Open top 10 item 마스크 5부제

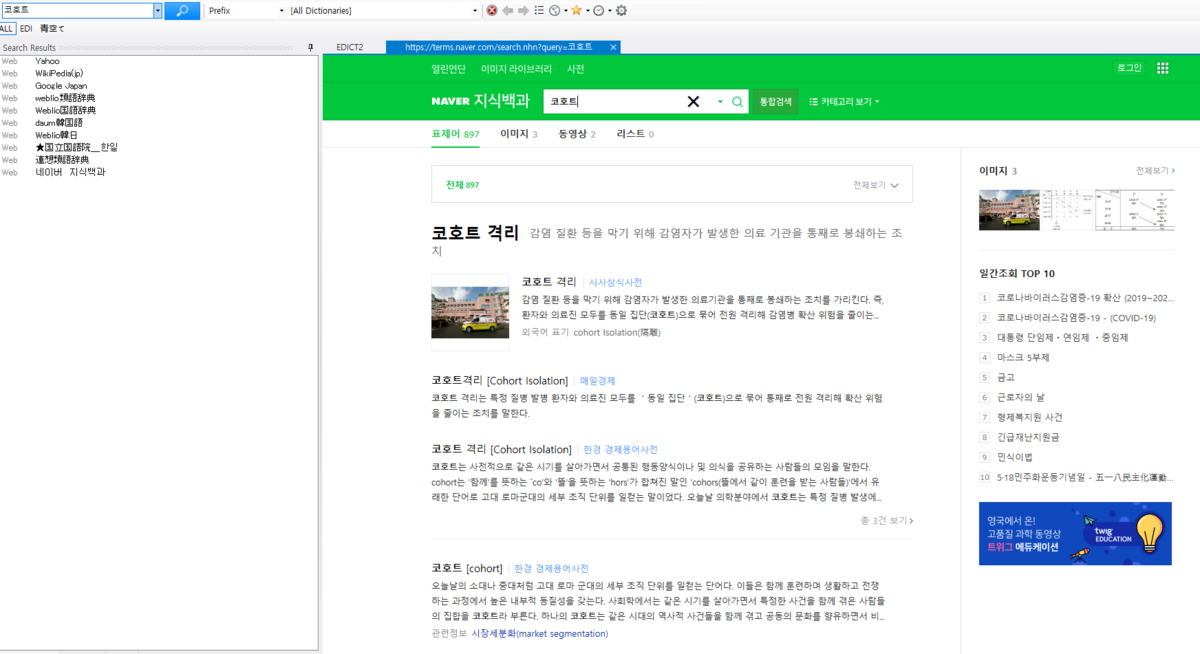tap(1023, 357)
